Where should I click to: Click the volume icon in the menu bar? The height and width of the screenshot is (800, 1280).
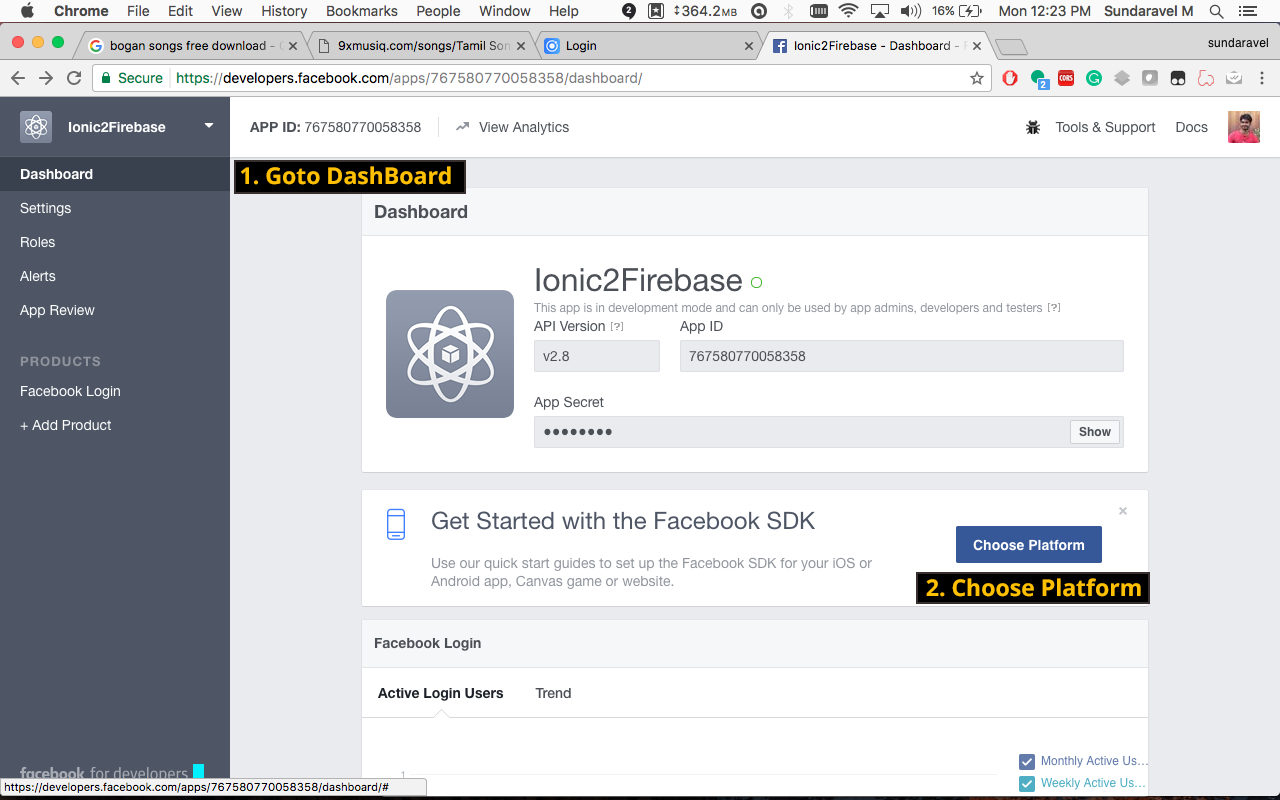point(910,11)
